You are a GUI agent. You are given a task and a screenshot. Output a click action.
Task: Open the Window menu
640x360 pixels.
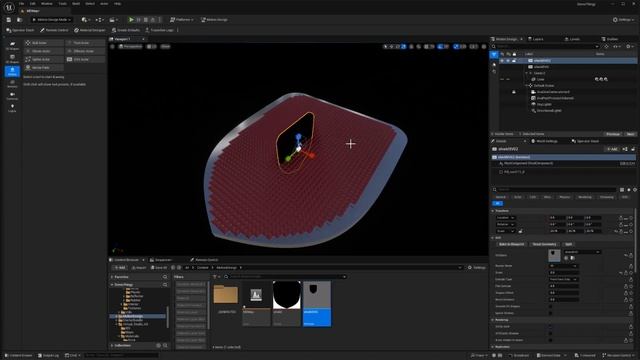(47, 4)
